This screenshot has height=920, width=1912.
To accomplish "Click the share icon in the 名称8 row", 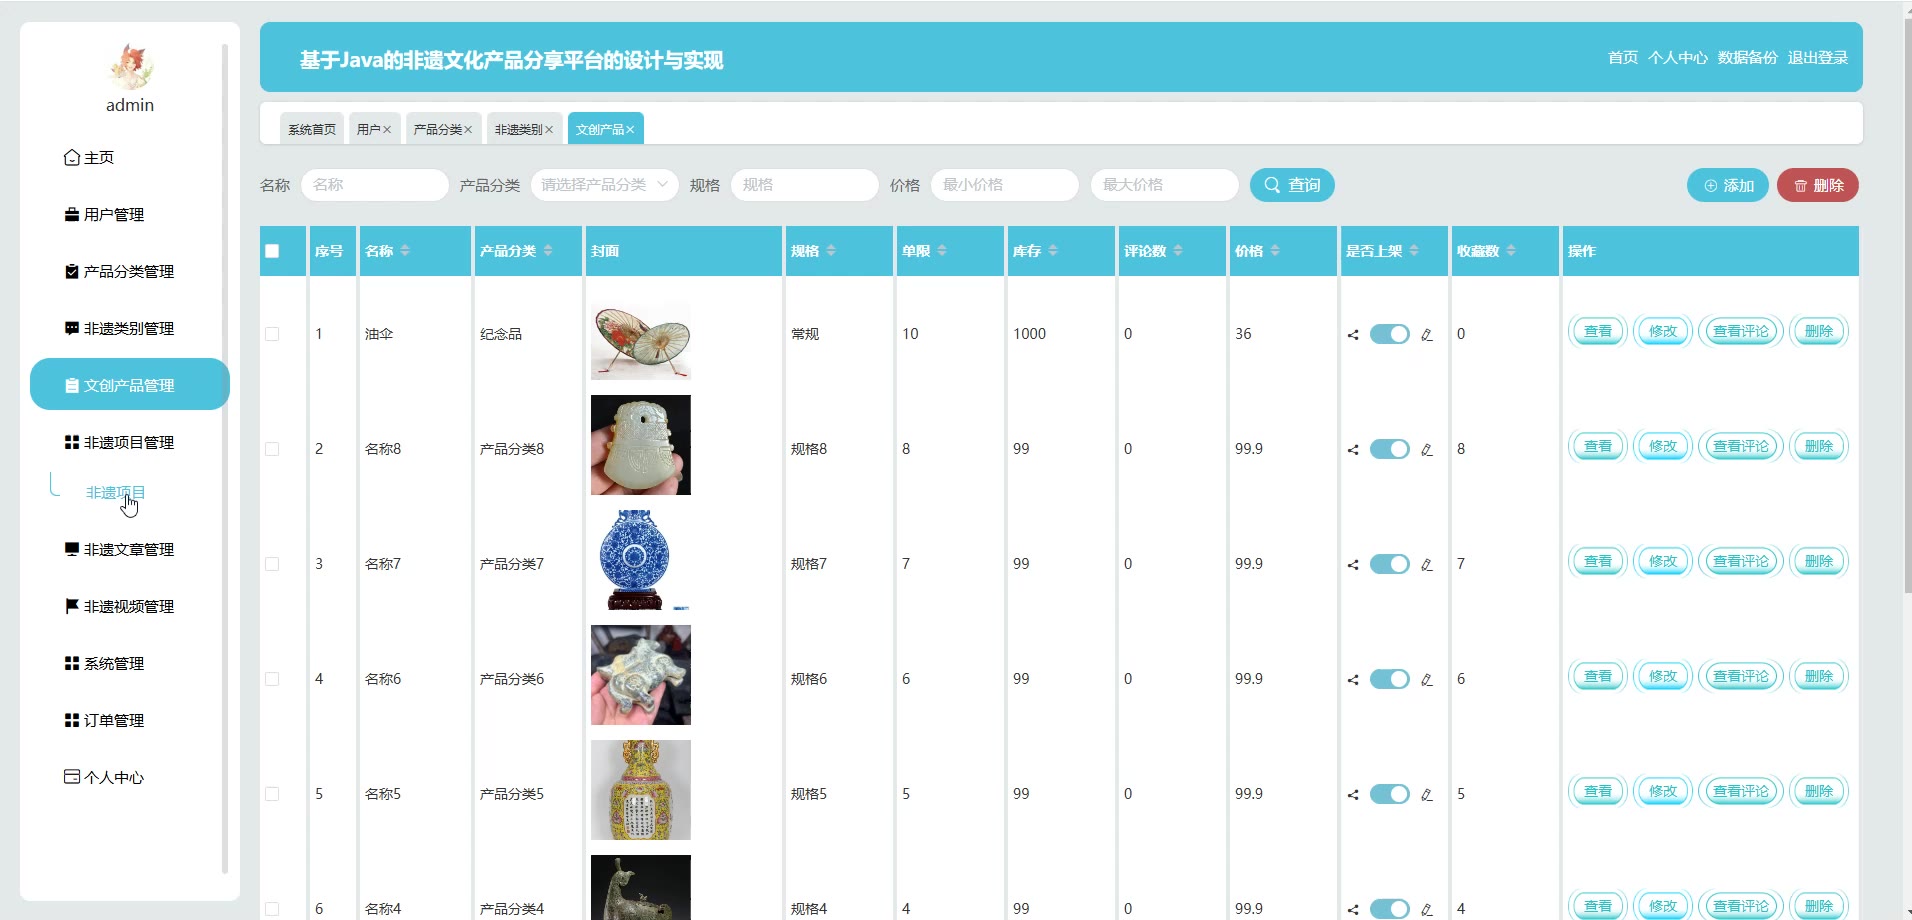I will [x=1353, y=450].
